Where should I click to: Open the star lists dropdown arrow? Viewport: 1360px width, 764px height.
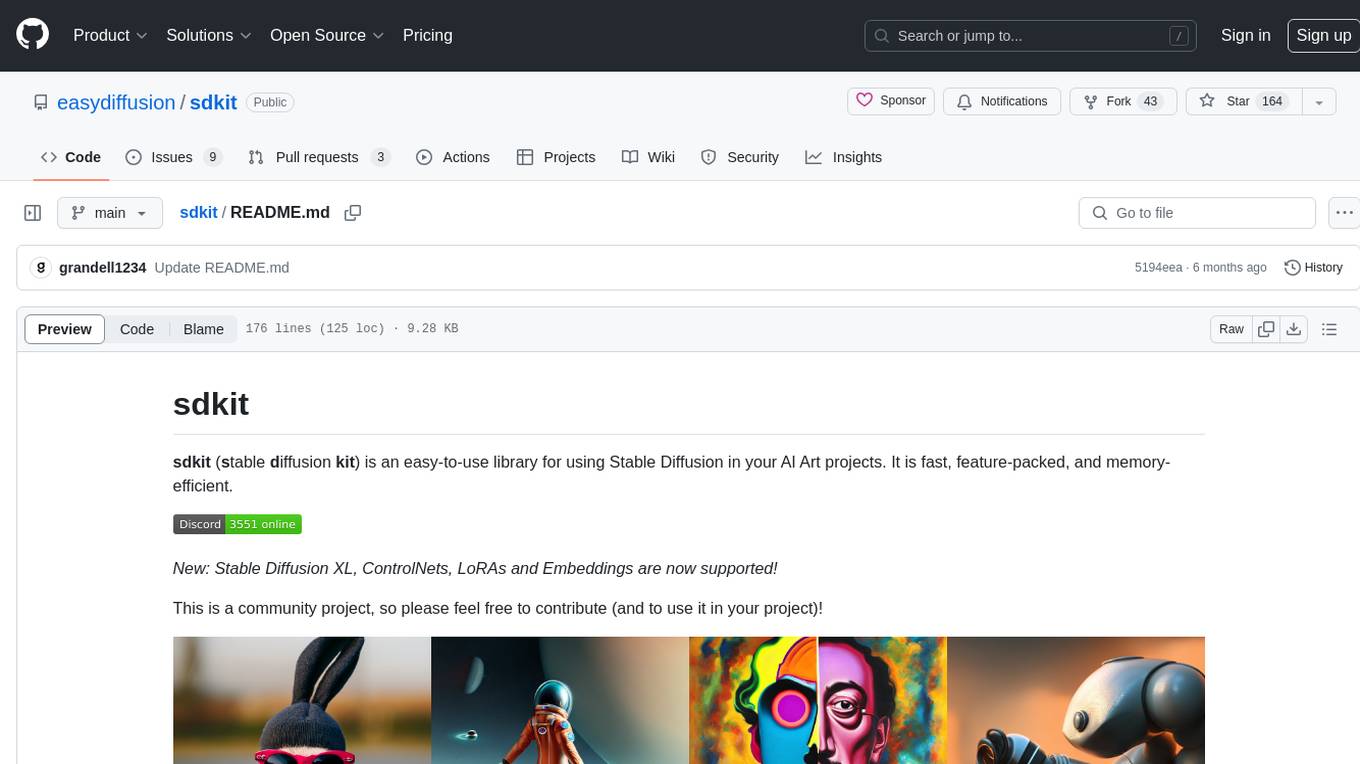point(1319,101)
